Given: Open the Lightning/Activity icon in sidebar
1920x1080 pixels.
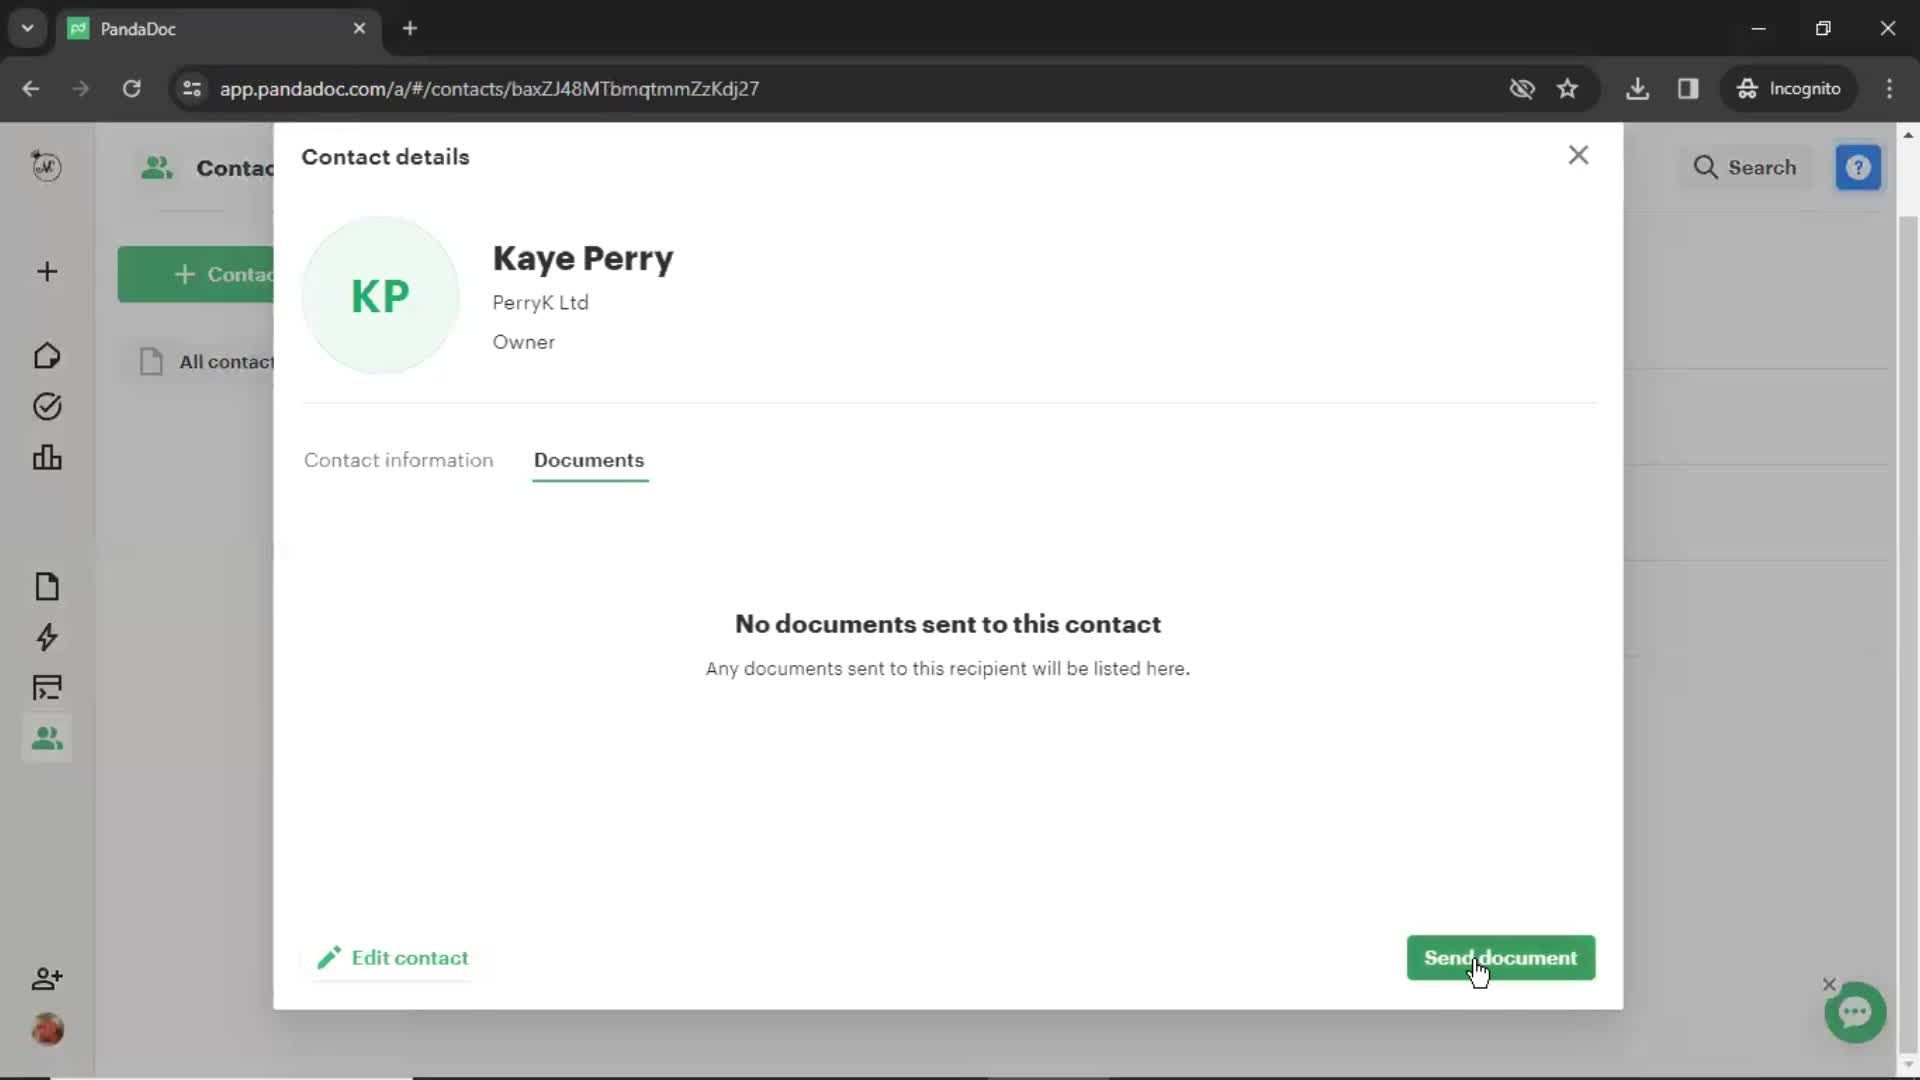Looking at the screenshot, I should pyautogui.click(x=47, y=636).
